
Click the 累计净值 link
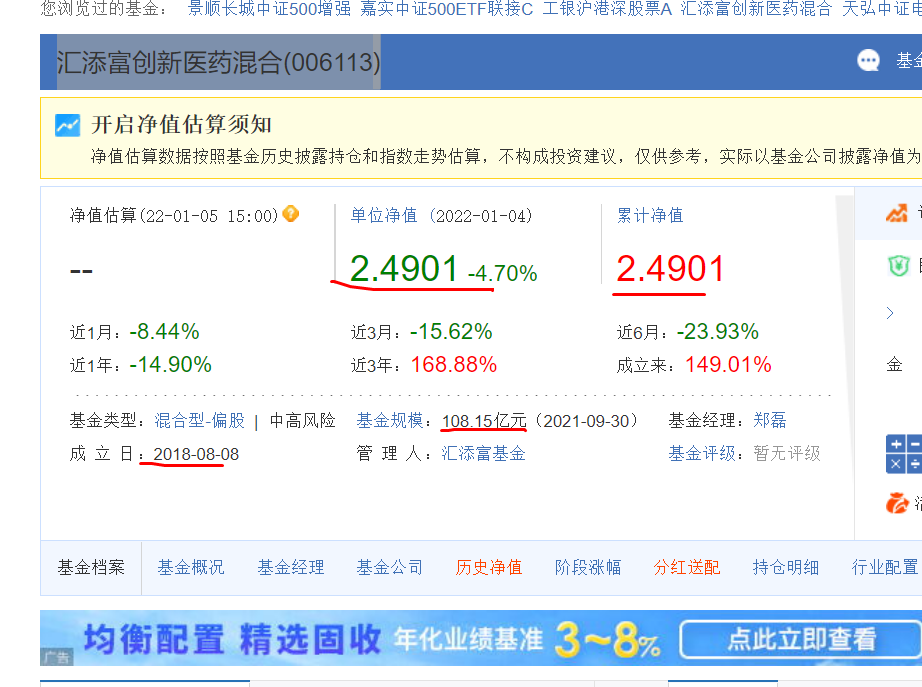[650, 215]
